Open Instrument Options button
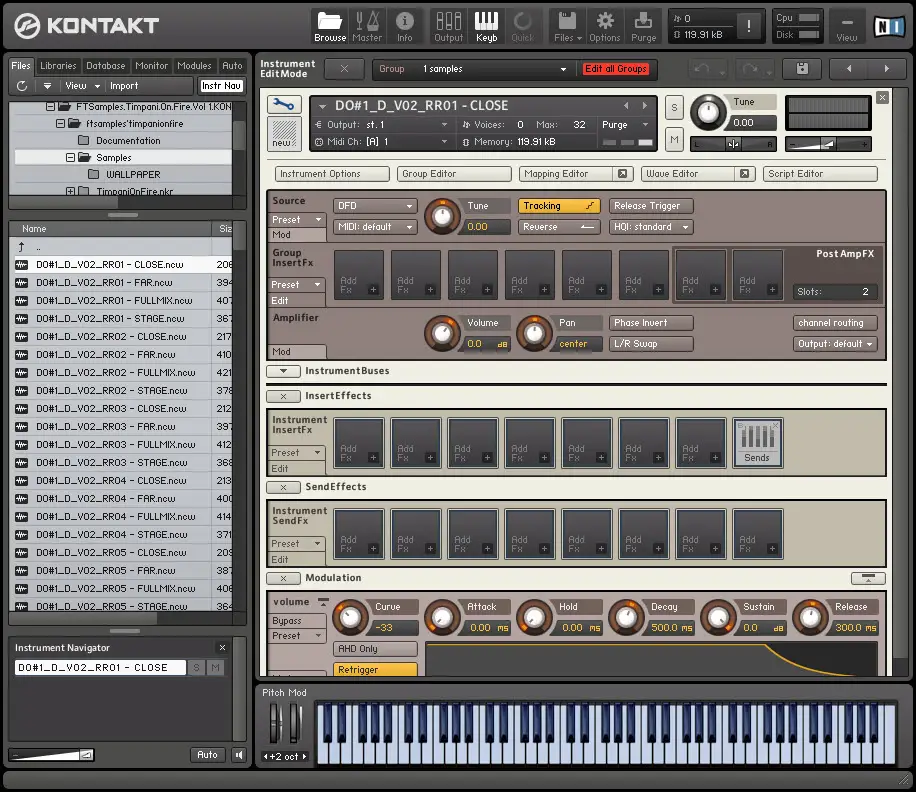916x792 pixels. 332,173
